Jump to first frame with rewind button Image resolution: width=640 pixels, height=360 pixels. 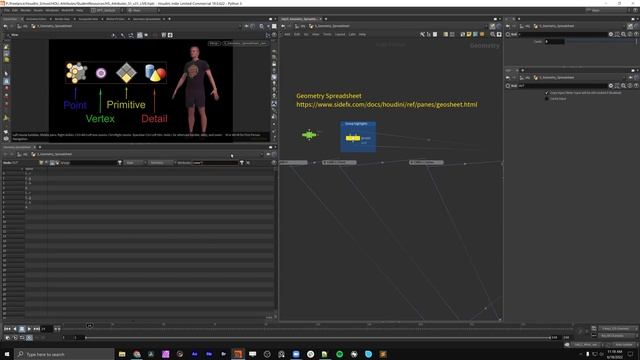(7, 329)
